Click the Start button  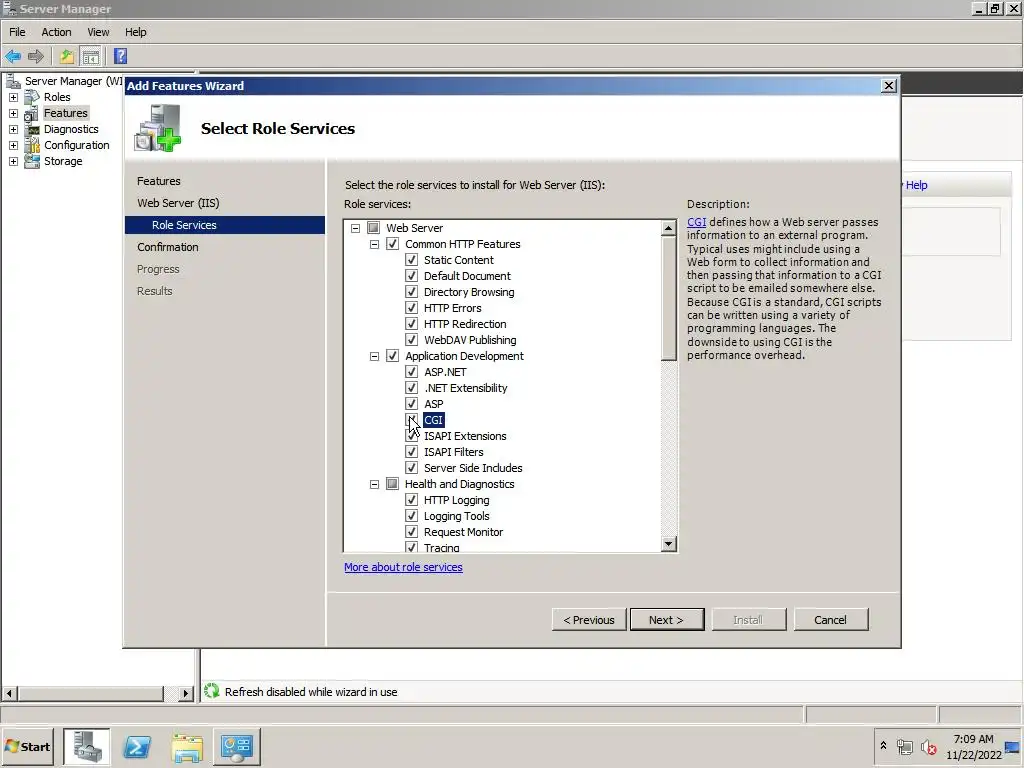[27, 746]
